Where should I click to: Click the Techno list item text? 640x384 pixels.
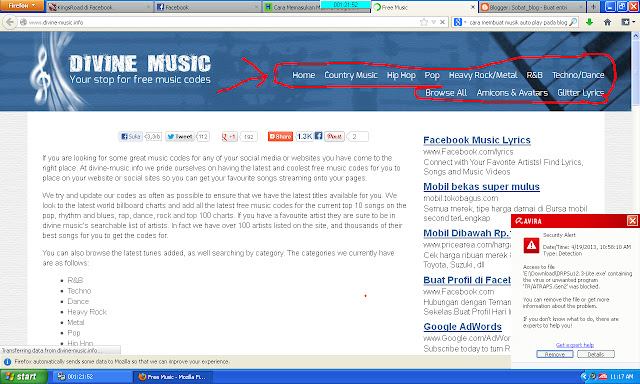pyautogui.click(x=79, y=291)
